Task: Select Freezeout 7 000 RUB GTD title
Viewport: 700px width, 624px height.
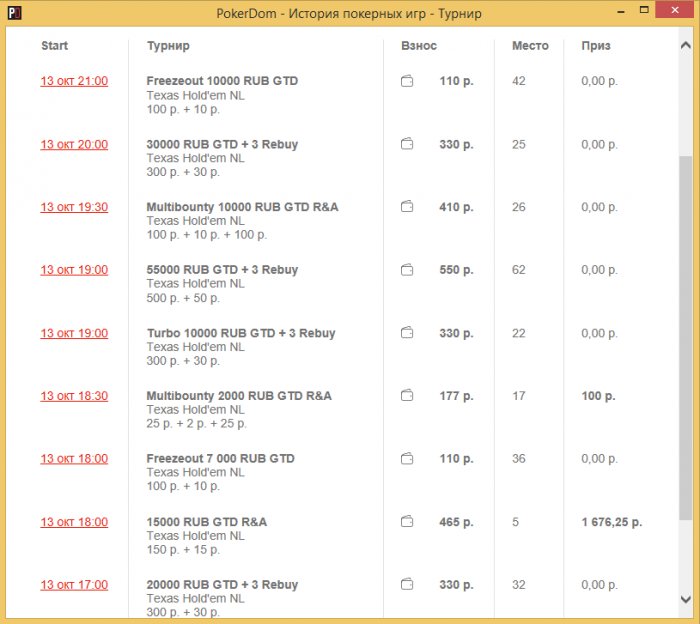Action: (221, 458)
